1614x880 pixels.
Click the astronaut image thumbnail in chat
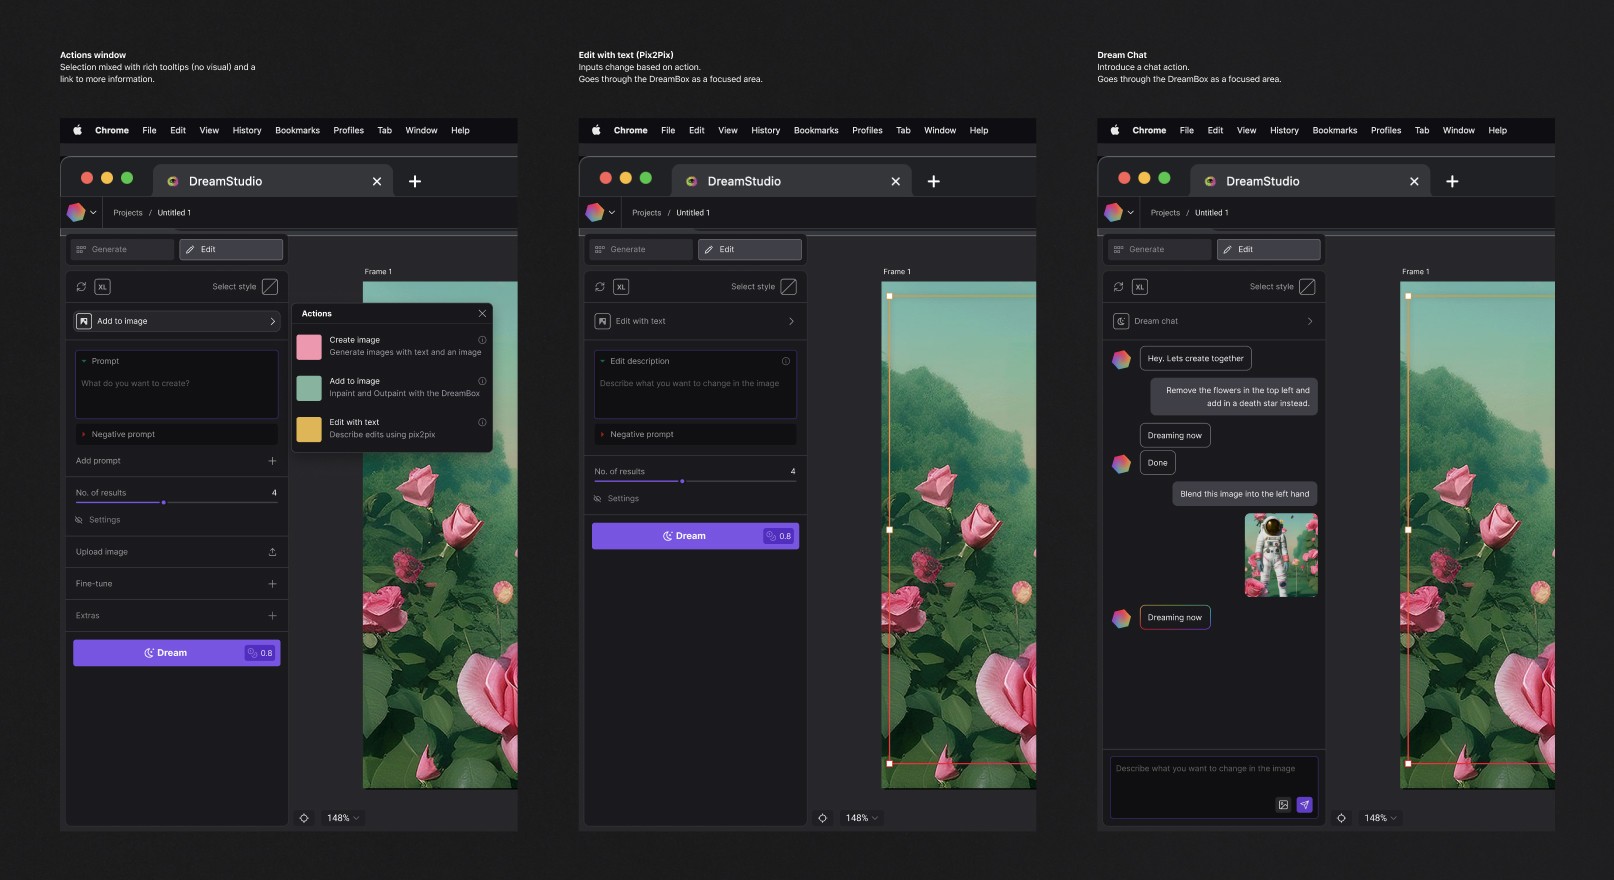click(1281, 555)
